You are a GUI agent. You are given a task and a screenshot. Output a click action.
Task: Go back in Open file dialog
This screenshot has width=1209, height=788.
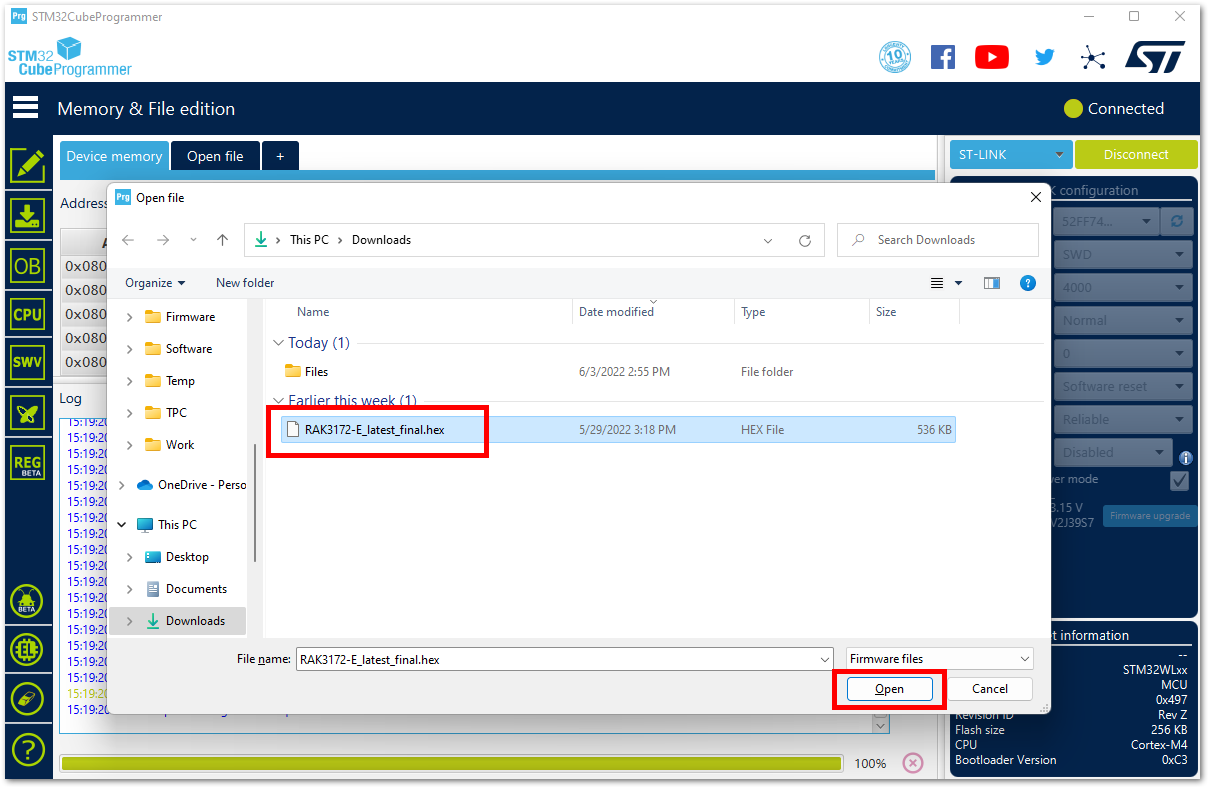click(128, 240)
